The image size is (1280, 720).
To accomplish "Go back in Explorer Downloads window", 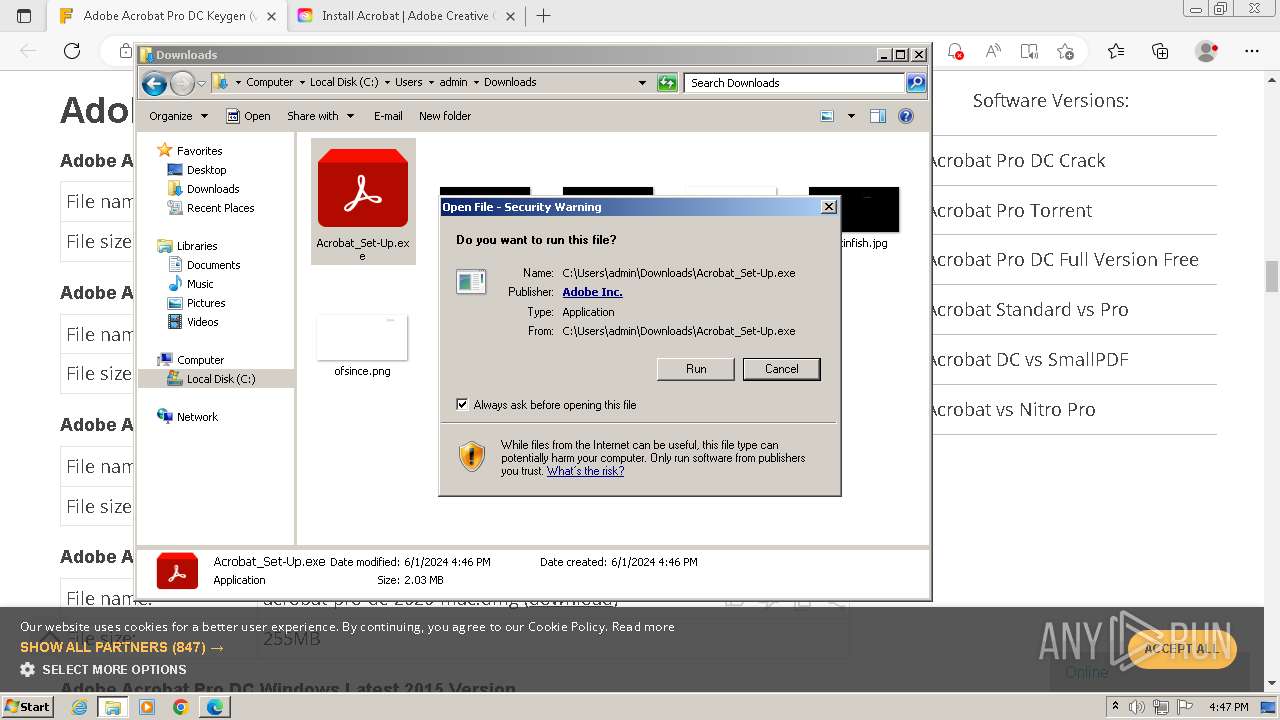I will tap(154, 83).
